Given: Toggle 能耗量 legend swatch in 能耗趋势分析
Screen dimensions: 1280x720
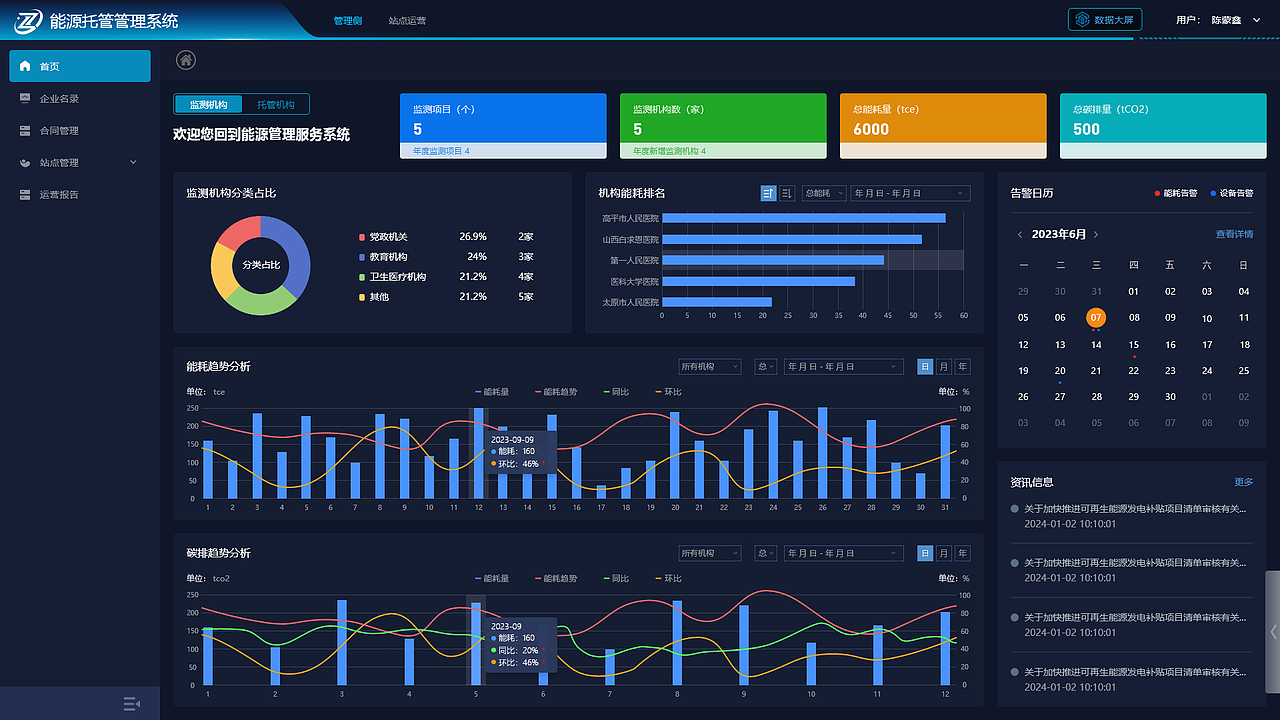Looking at the screenshot, I should (477, 392).
